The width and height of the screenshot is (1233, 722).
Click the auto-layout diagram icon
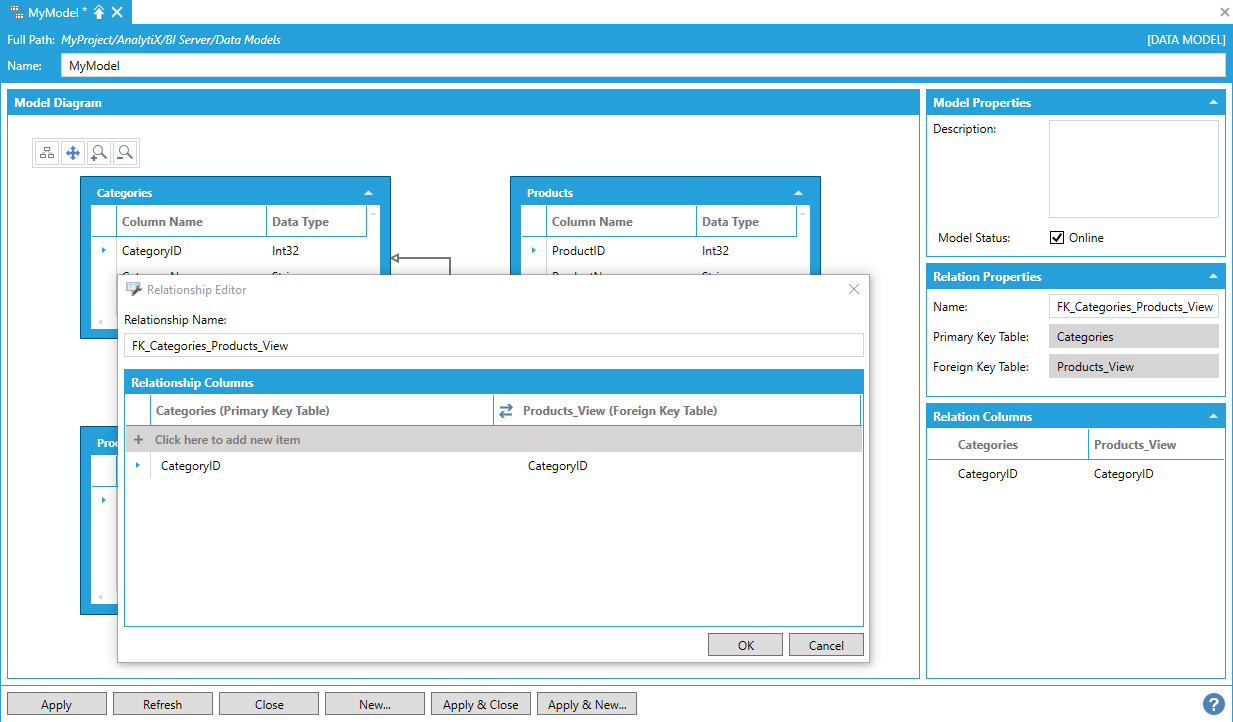[x=47, y=153]
